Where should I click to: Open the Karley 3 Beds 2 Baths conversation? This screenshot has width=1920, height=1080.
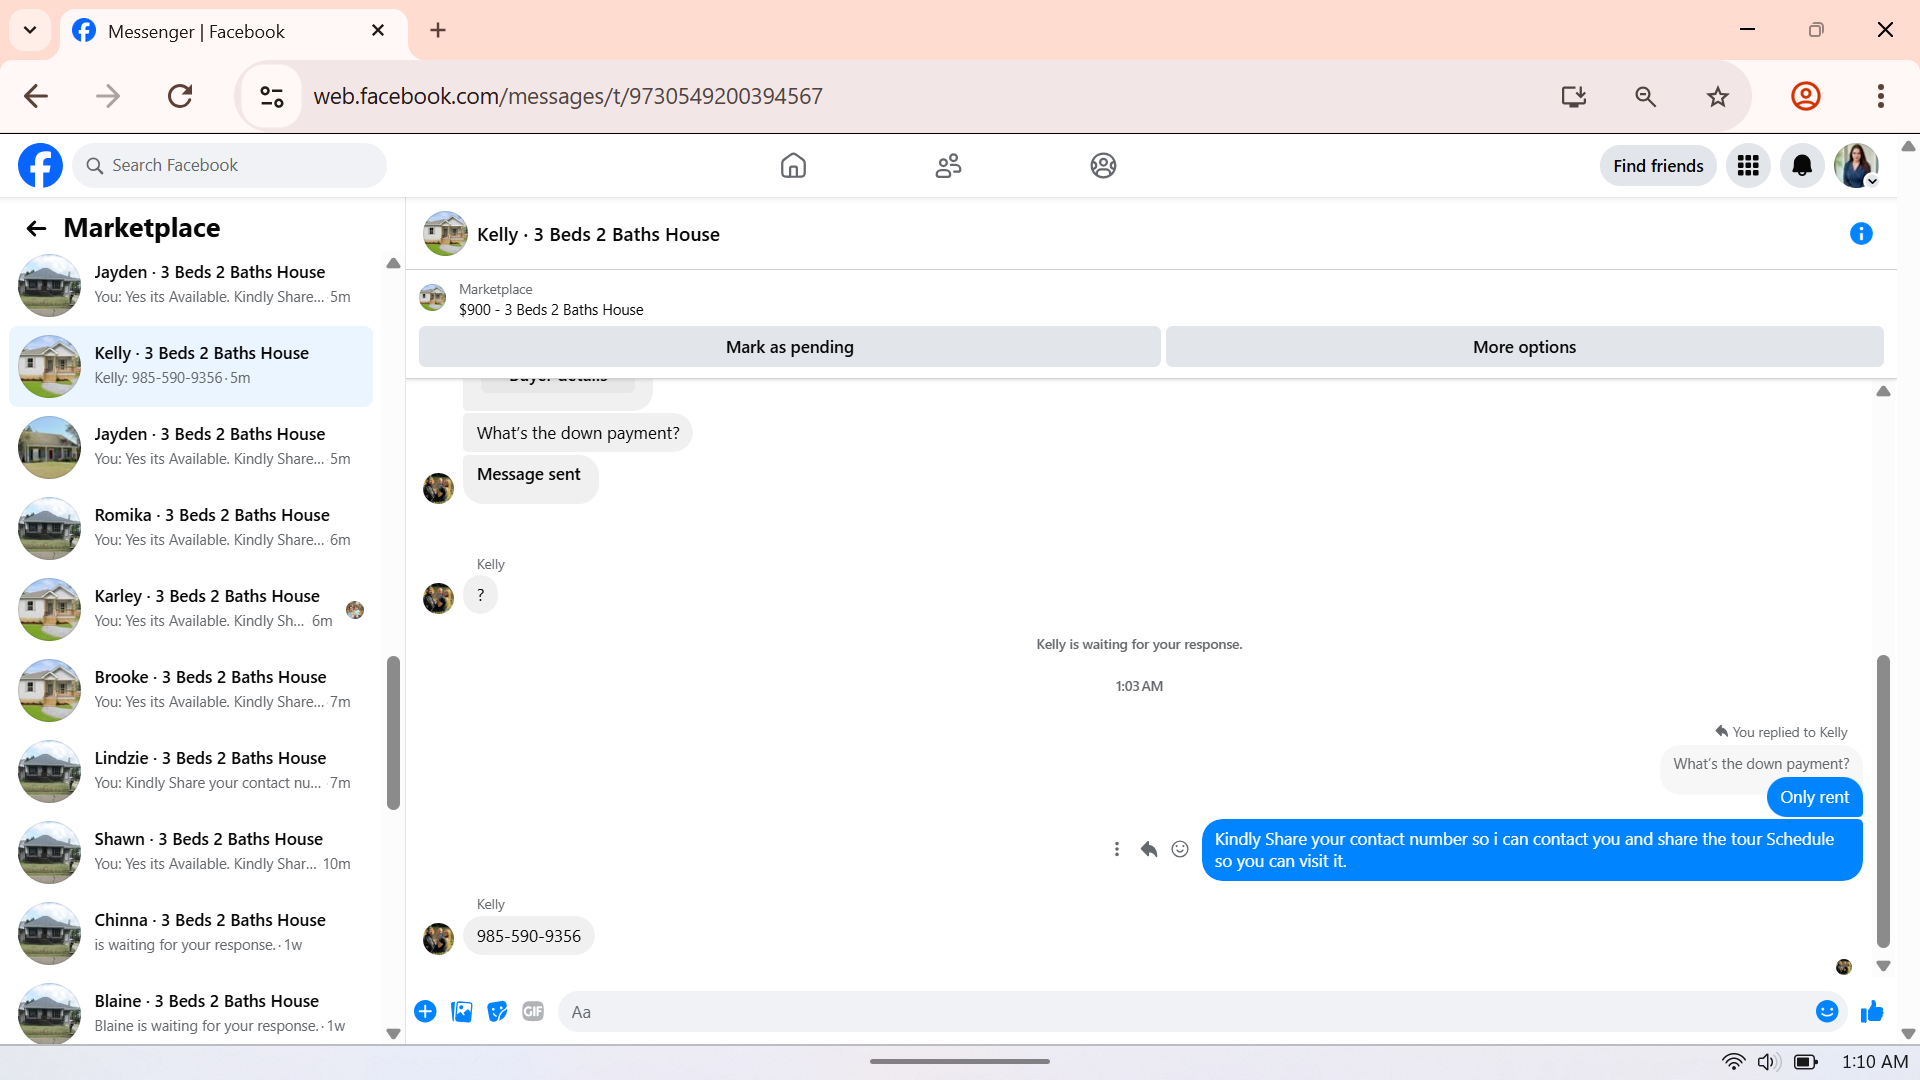coord(191,609)
